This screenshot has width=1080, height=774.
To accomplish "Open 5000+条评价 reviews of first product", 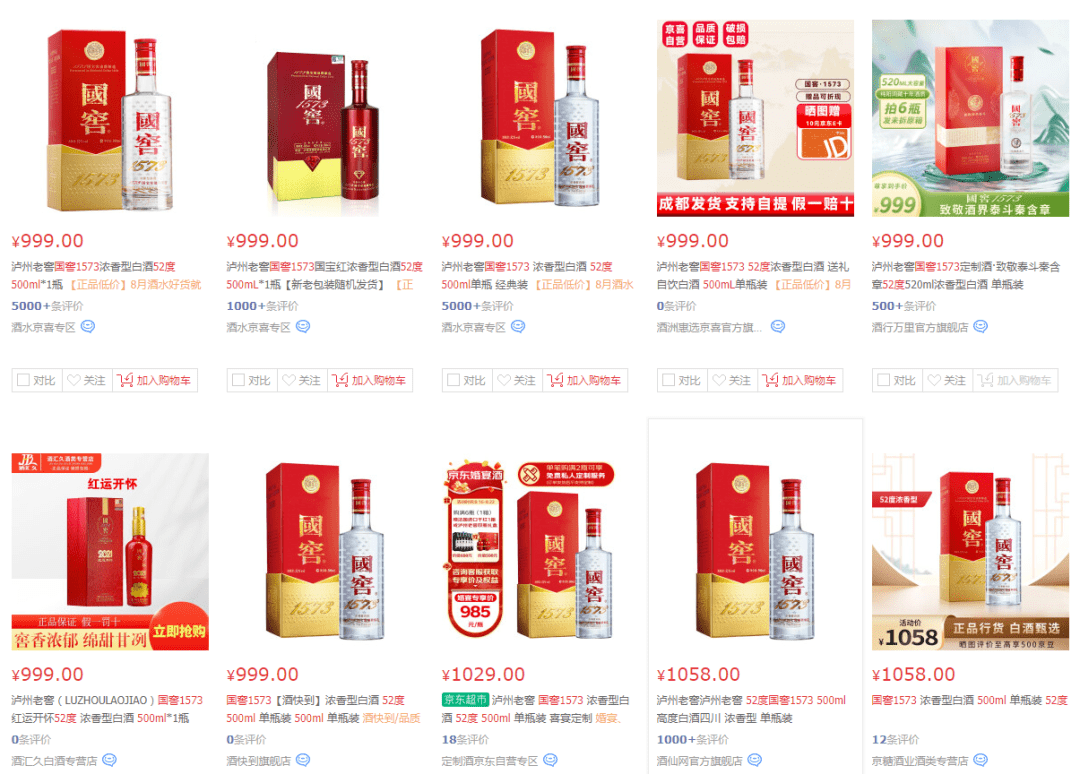I will pyautogui.click(x=47, y=306).
